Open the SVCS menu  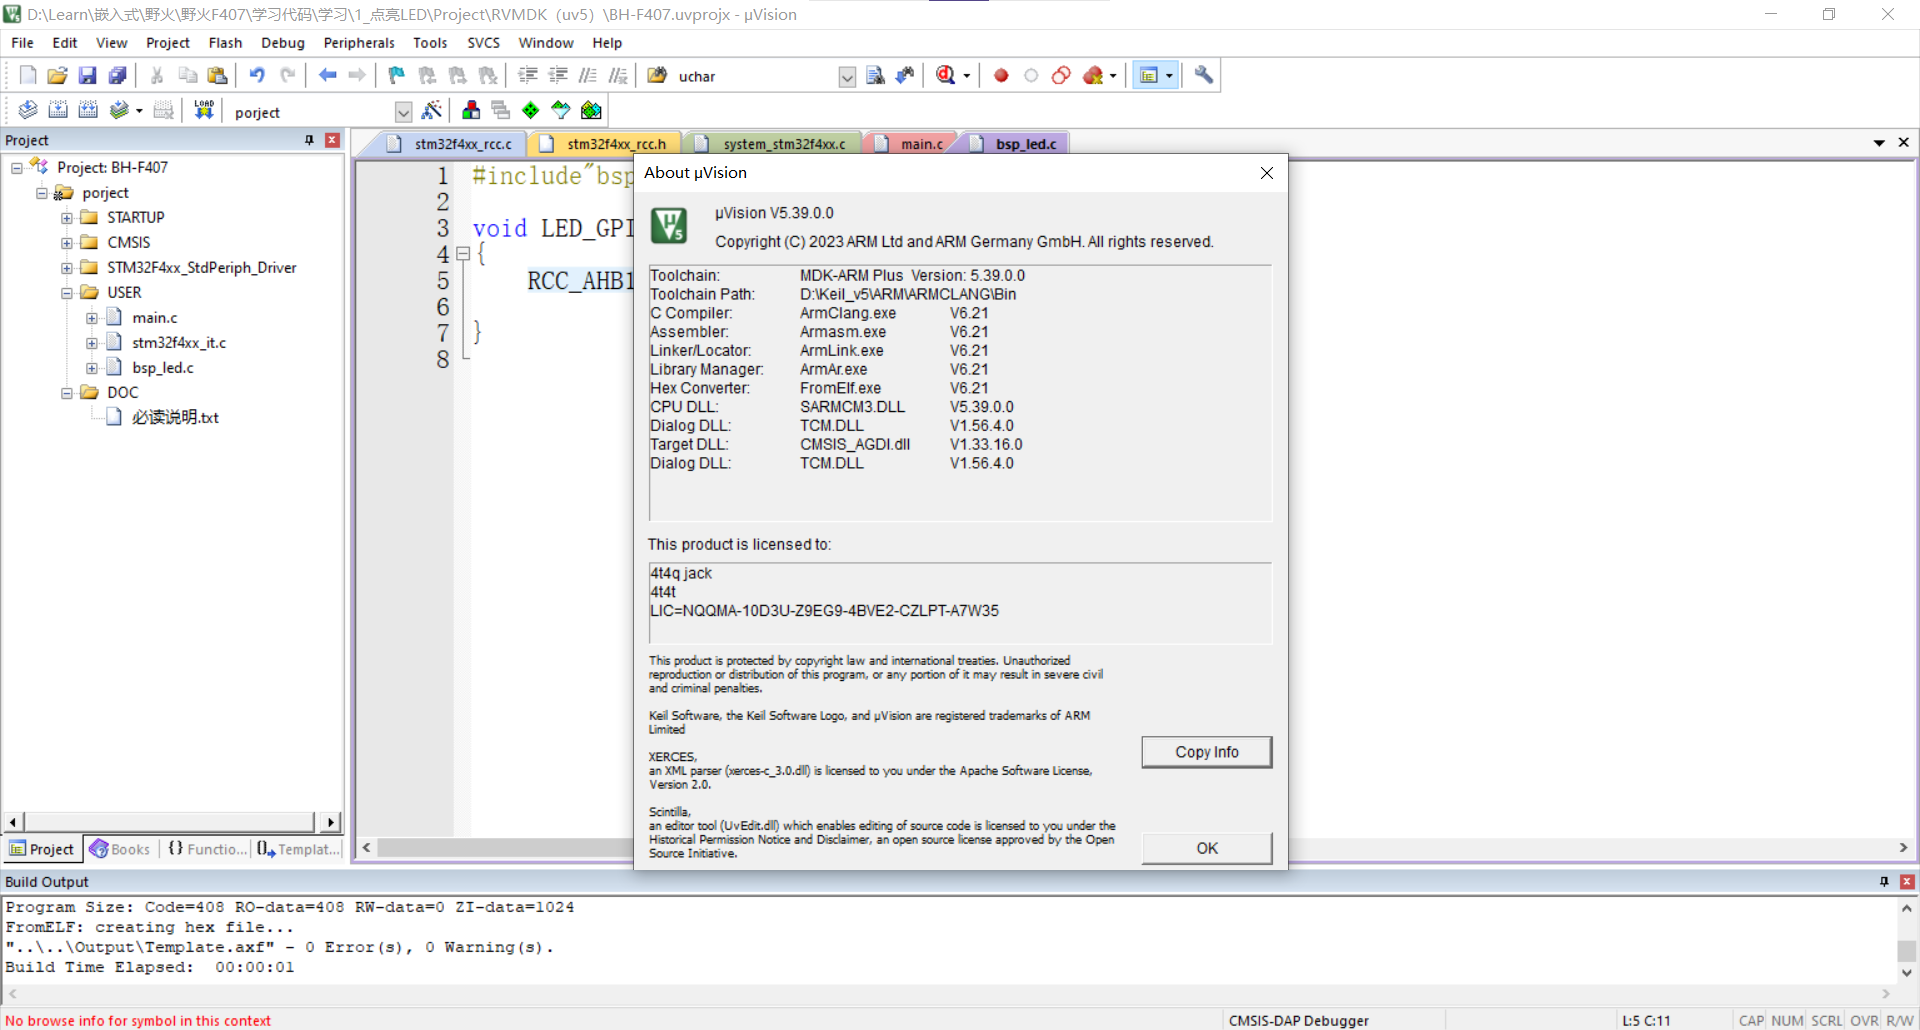pos(483,43)
